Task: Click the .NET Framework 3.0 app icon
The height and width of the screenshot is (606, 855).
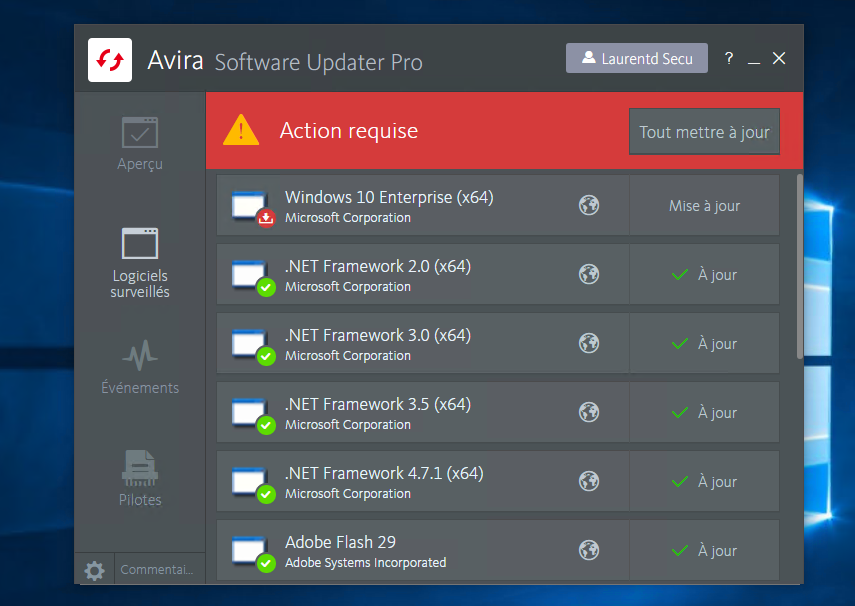Action: (x=252, y=346)
